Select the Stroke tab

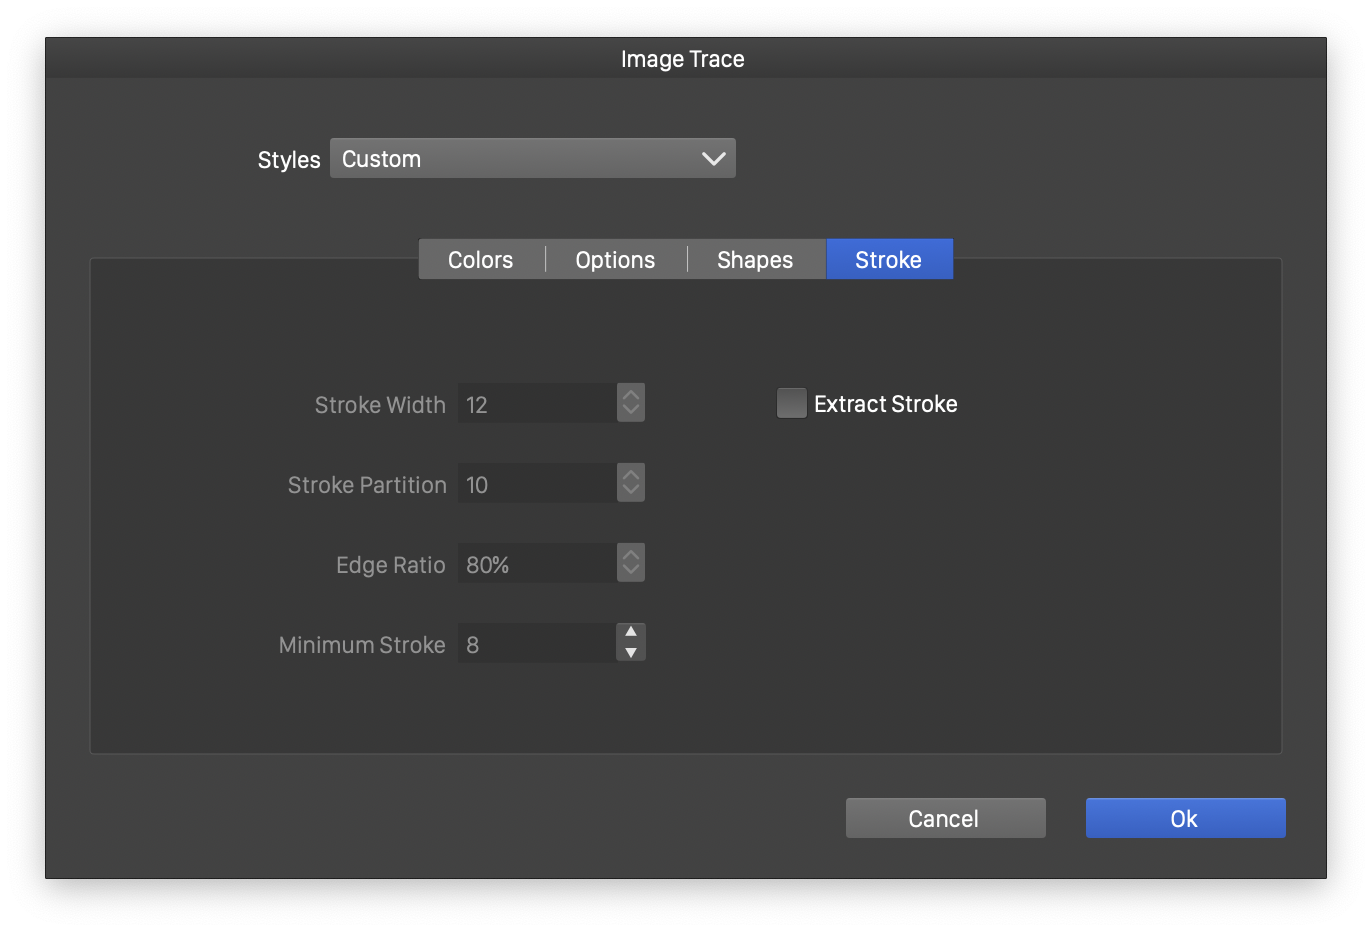point(888,260)
